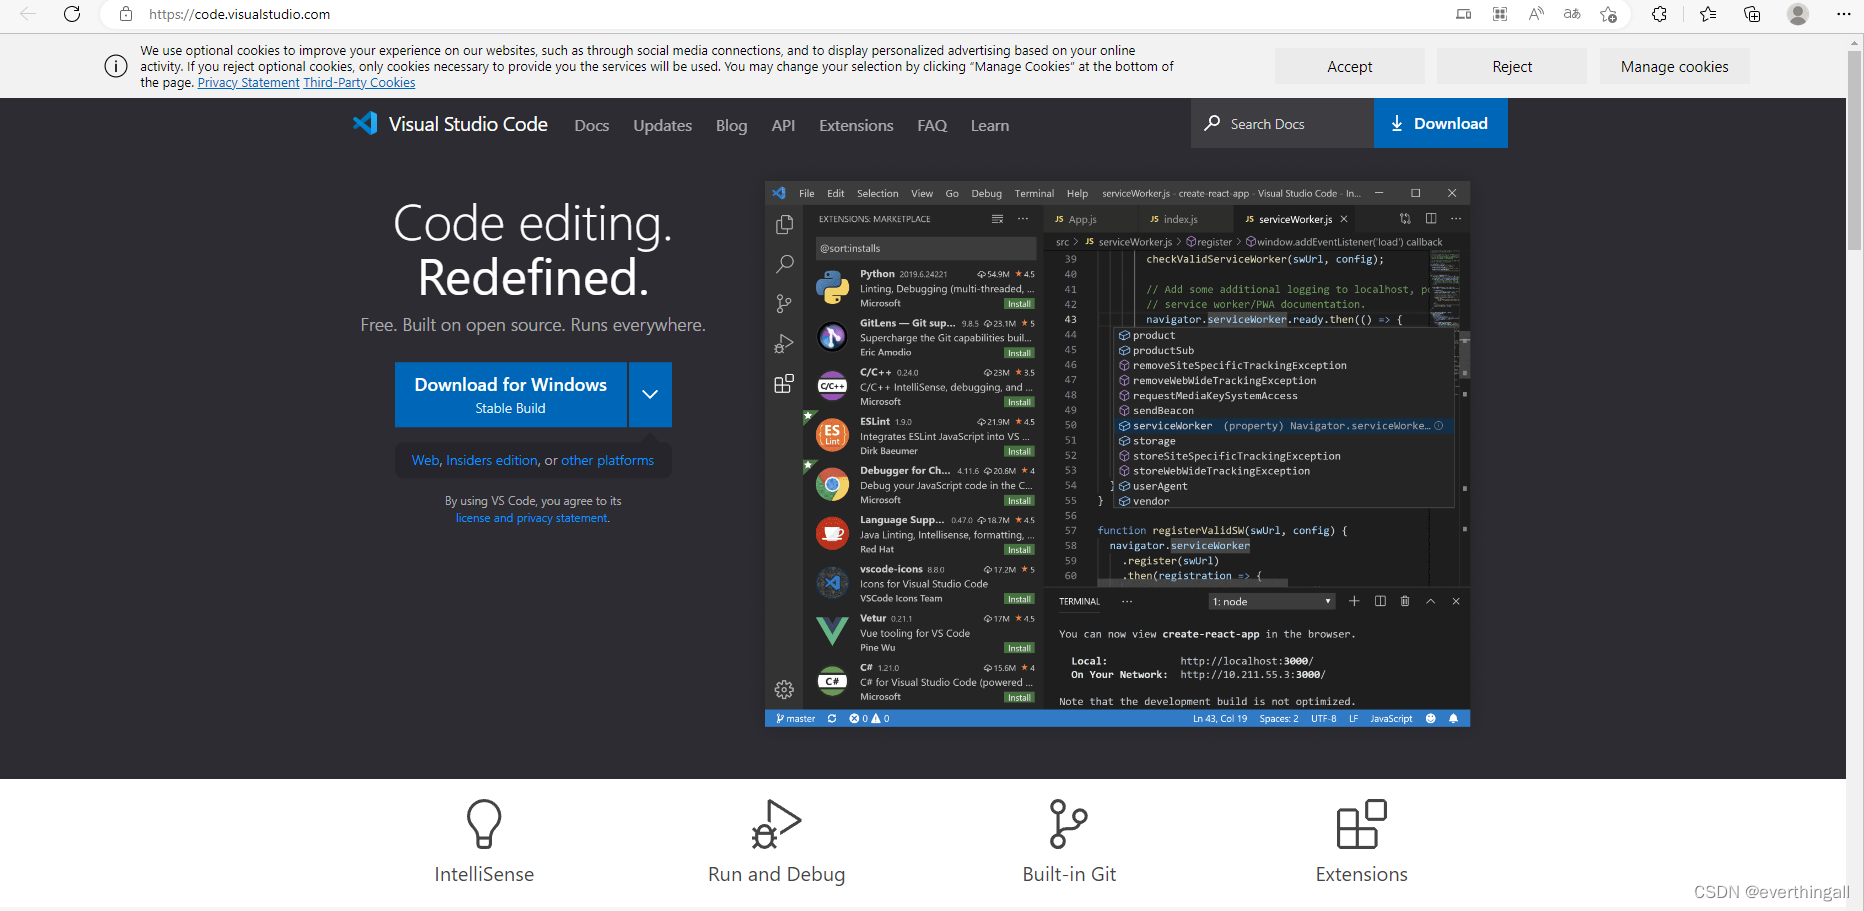This screenshot has width=1864, height=911.
Task: Open license and privacy statement link
Action: (532, 518)
